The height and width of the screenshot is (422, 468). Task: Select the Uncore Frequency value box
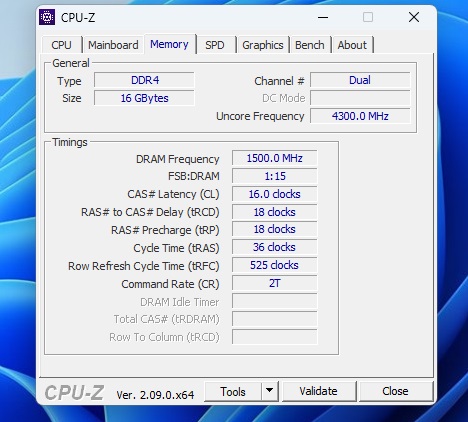point(360,116)
